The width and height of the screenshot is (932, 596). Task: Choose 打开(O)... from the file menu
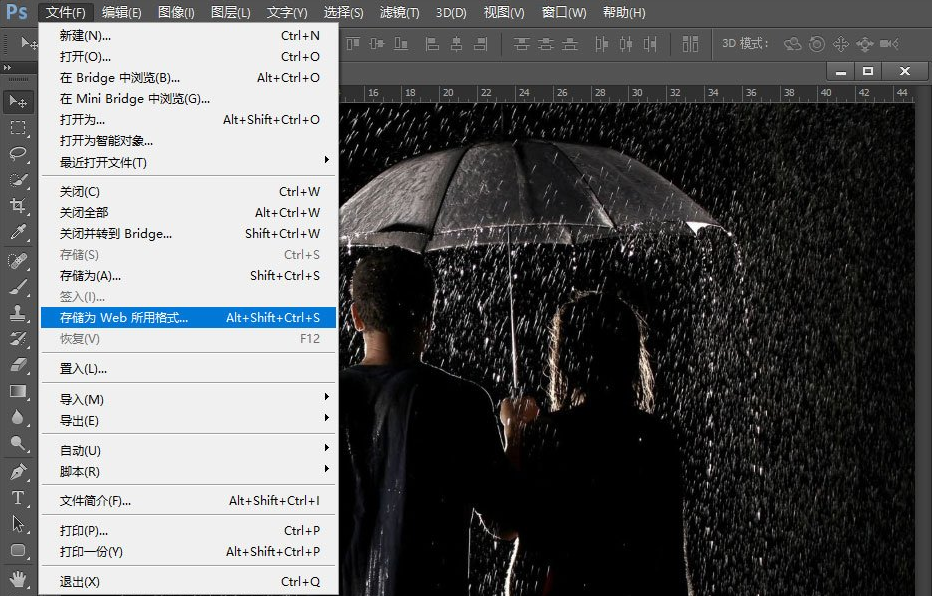click(x=189, y=56)
